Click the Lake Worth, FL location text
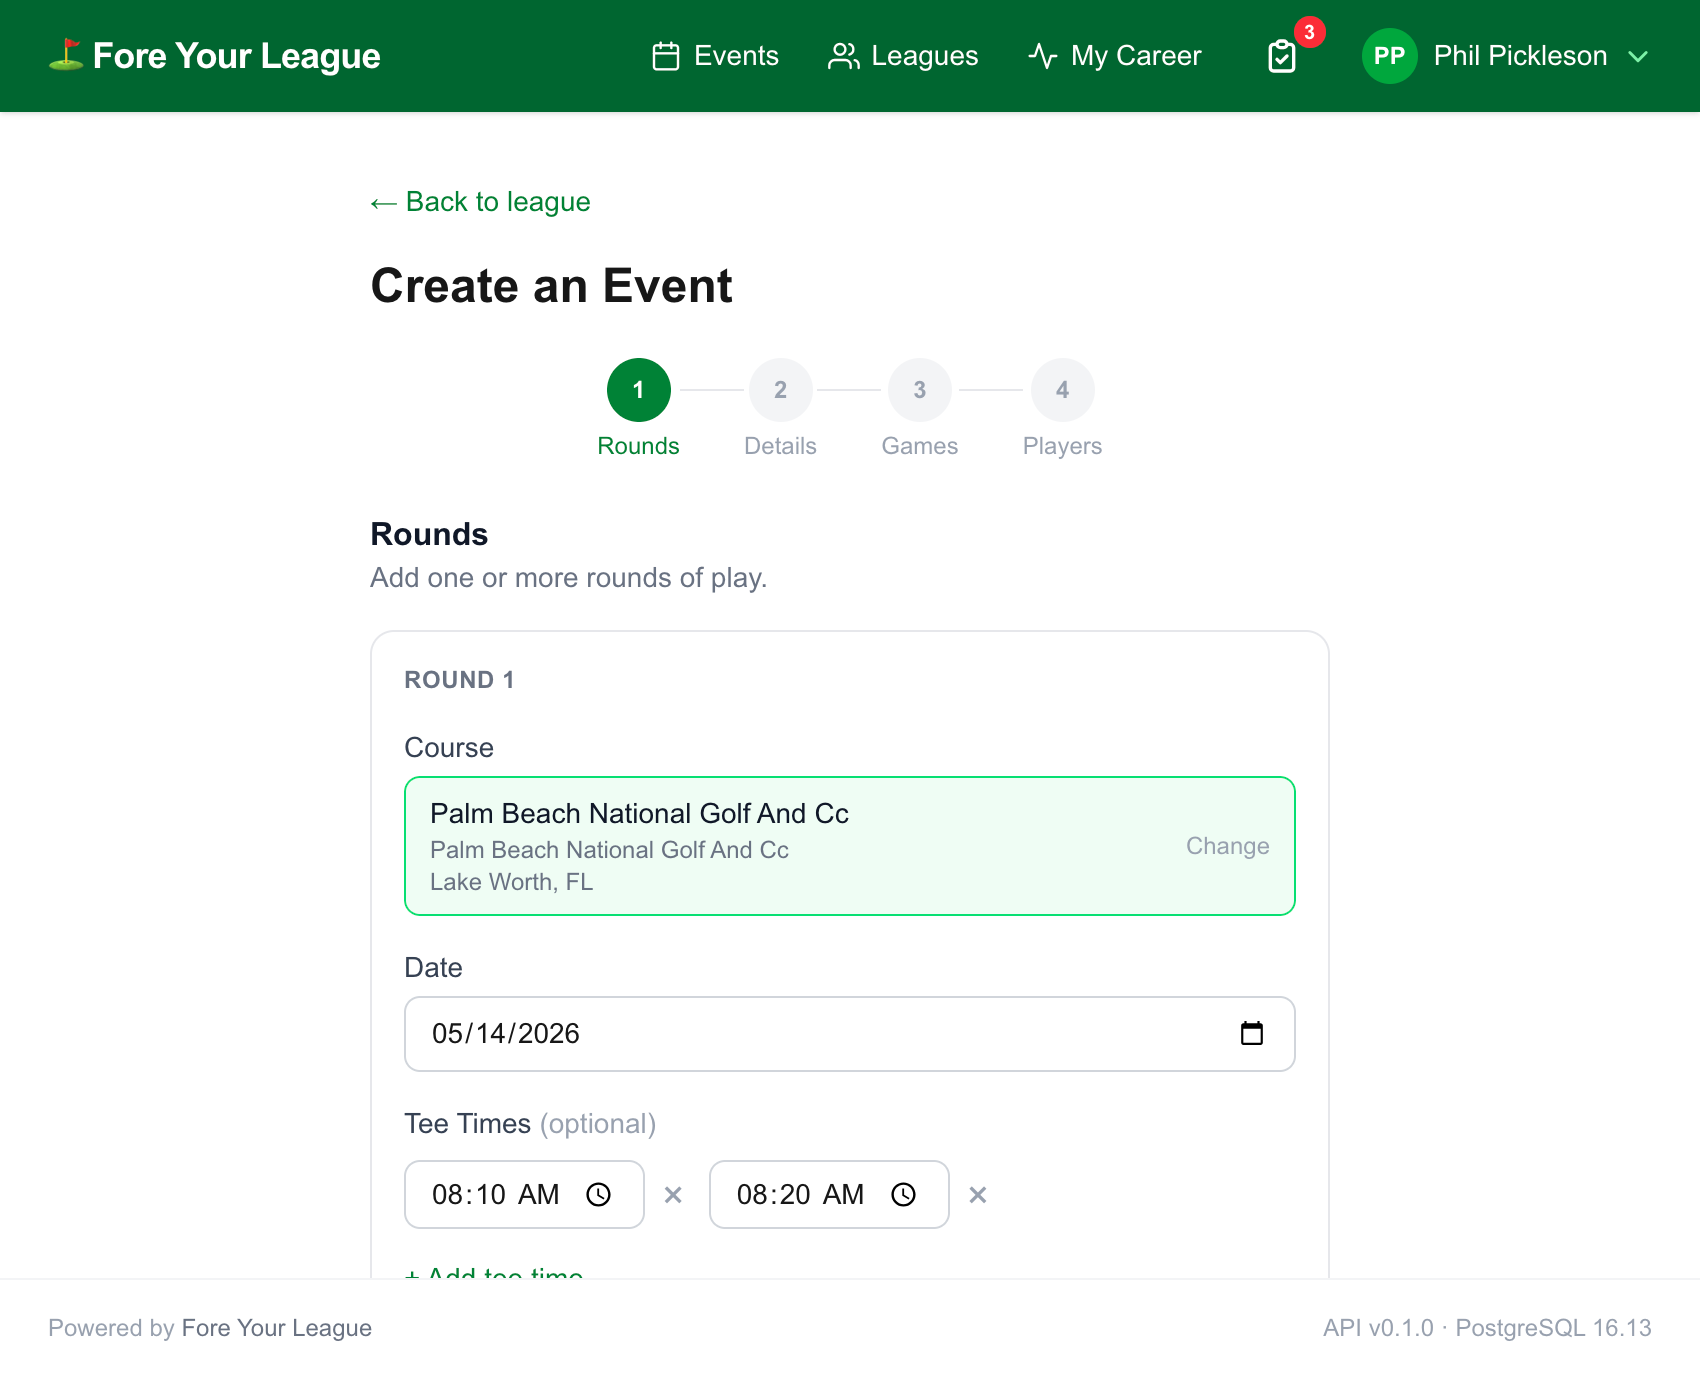1700x1376 pixels. click(x=512, y=882)
